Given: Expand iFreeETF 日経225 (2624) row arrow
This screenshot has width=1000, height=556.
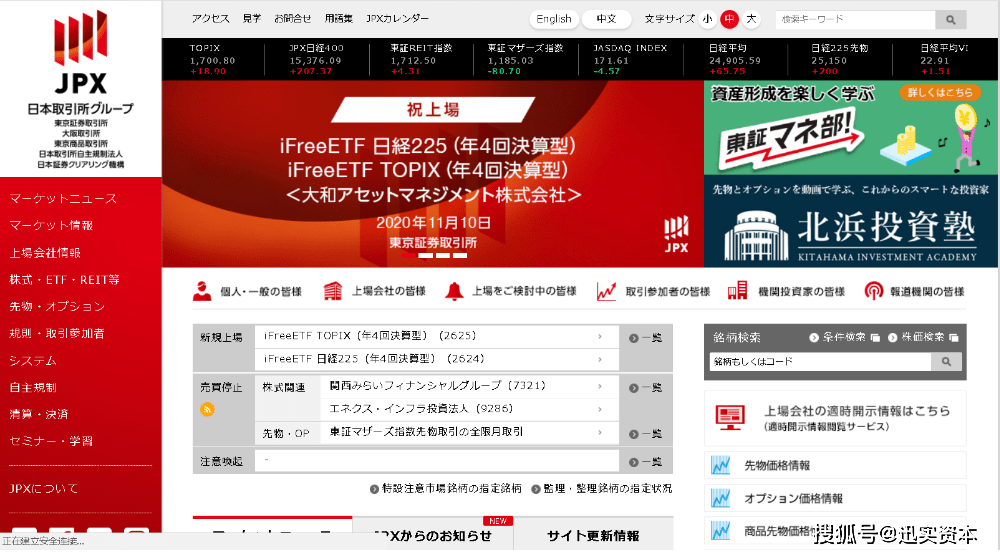Looking at the screenshot, I should (x=599, y=359).
